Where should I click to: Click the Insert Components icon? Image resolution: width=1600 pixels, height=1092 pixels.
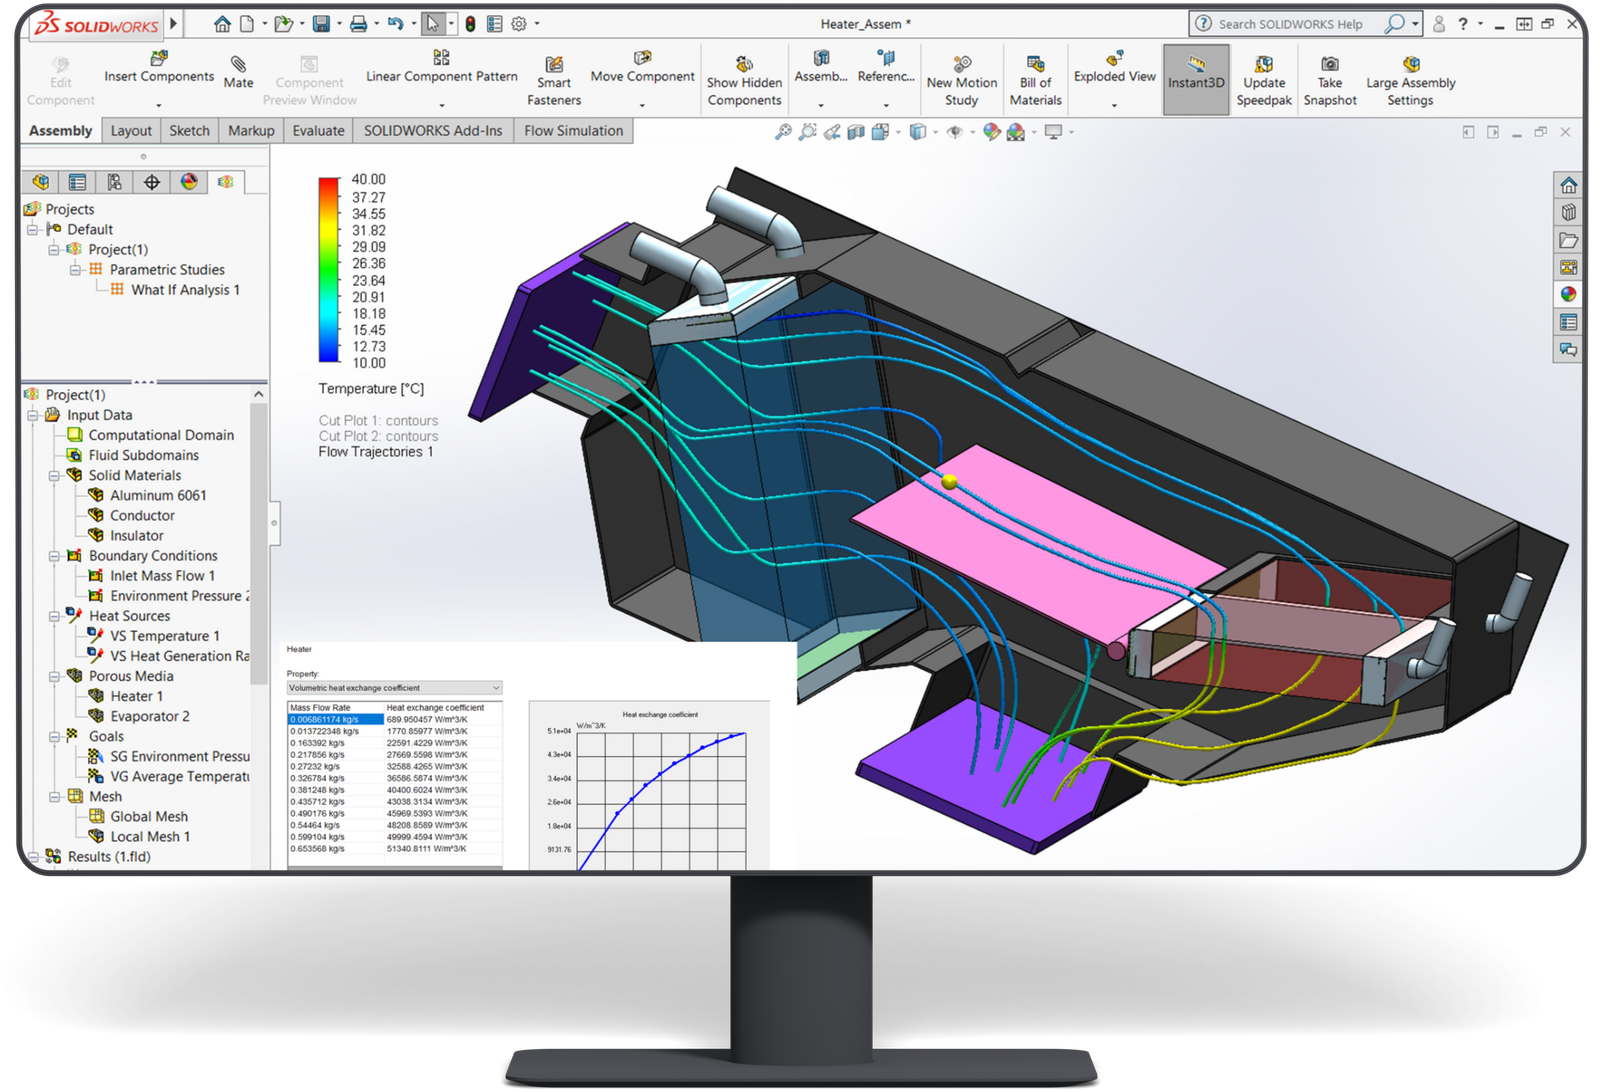point(158,59)
